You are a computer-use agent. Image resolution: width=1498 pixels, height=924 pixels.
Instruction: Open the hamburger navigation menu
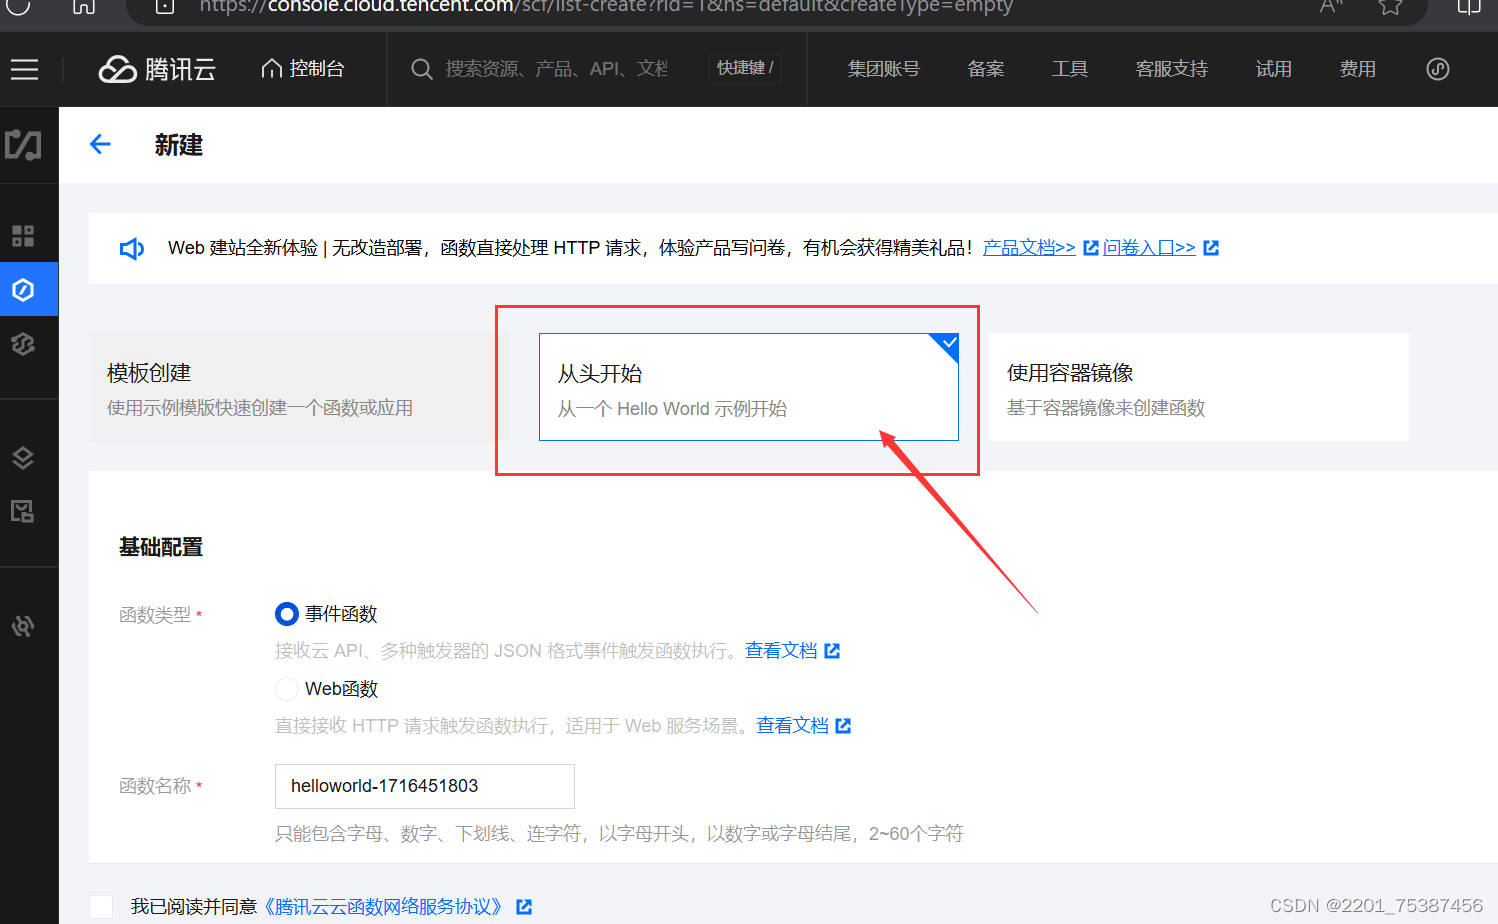pos(24,69)
